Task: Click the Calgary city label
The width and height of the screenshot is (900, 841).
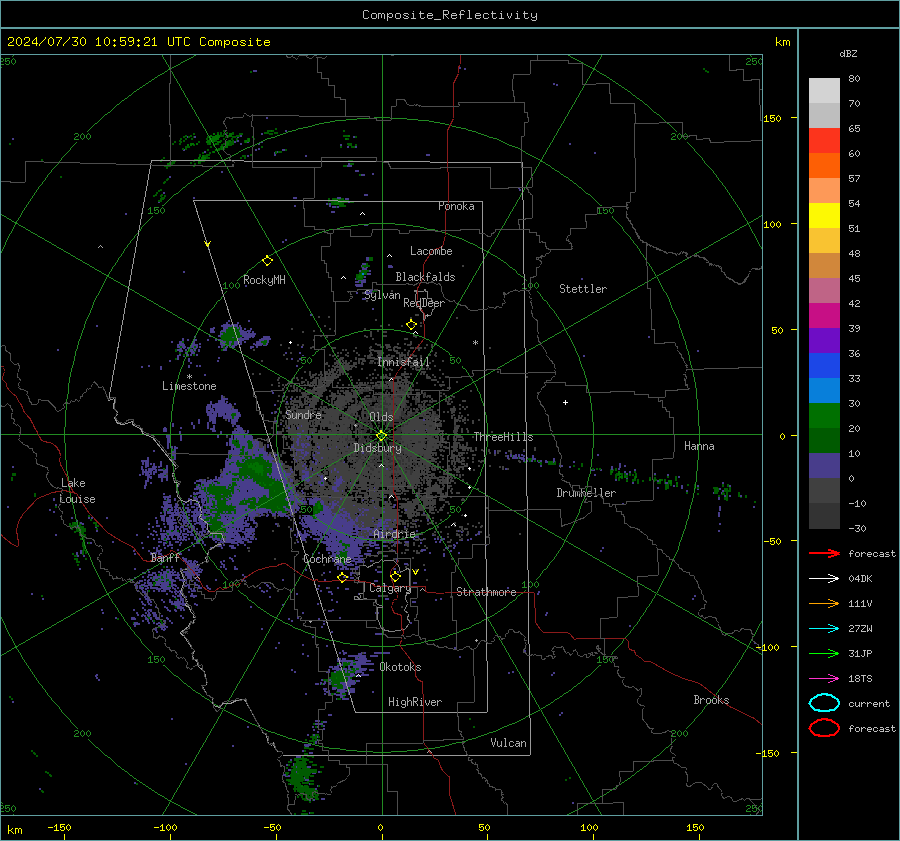Action: 390,588
